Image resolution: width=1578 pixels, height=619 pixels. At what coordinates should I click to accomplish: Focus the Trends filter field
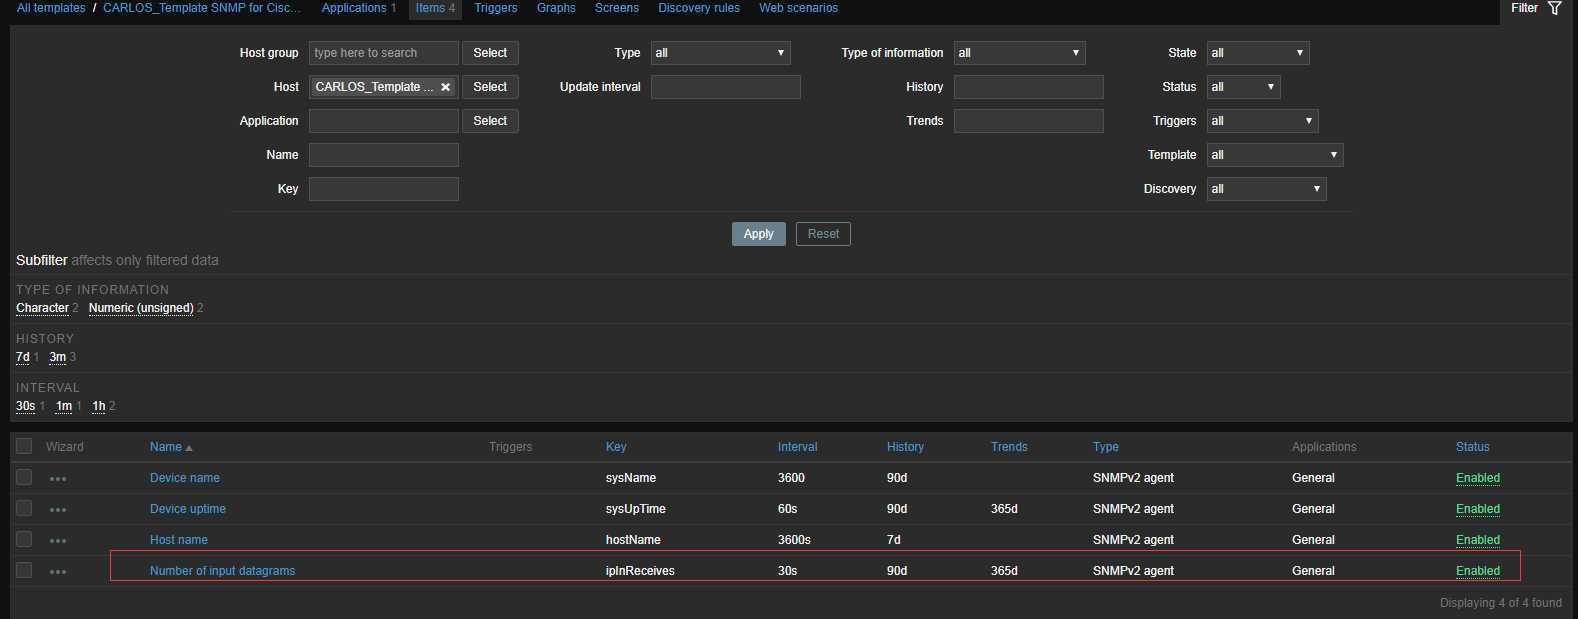[1029, 121]
